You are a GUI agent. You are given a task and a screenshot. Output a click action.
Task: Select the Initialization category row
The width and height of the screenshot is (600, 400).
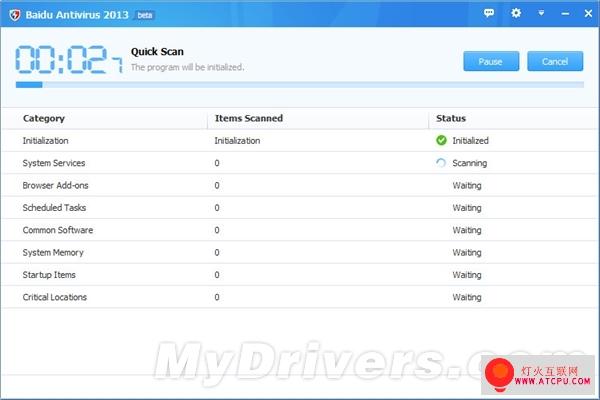click(300, 140)
